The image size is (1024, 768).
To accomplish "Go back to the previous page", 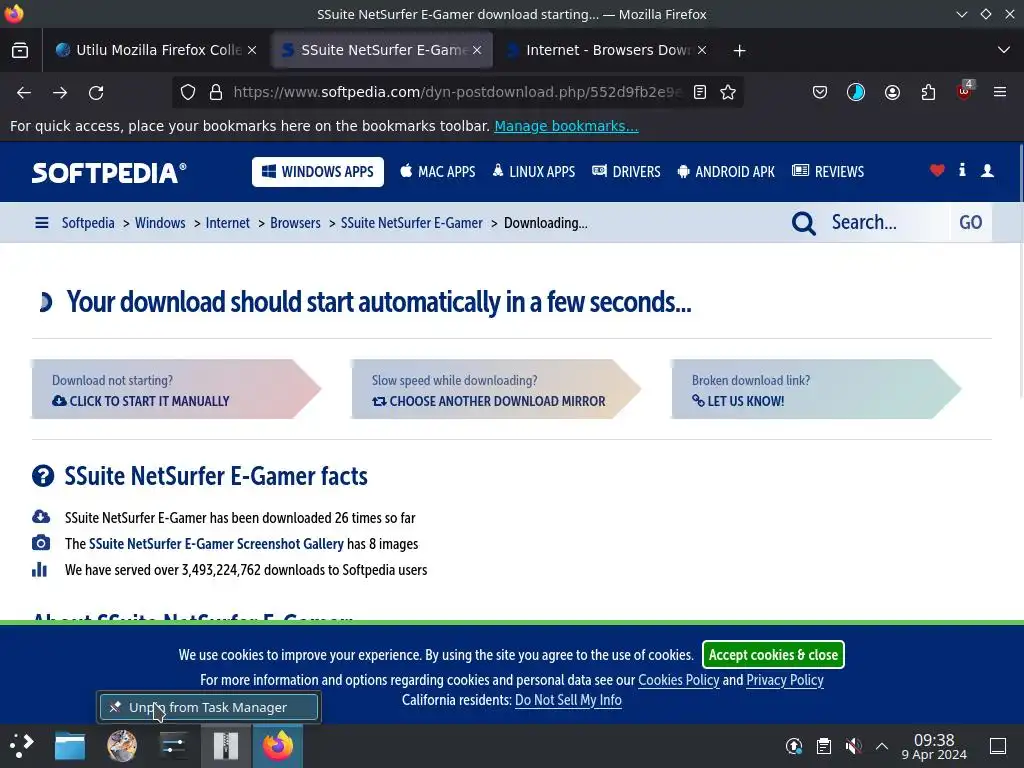I will tap(24, 93).
